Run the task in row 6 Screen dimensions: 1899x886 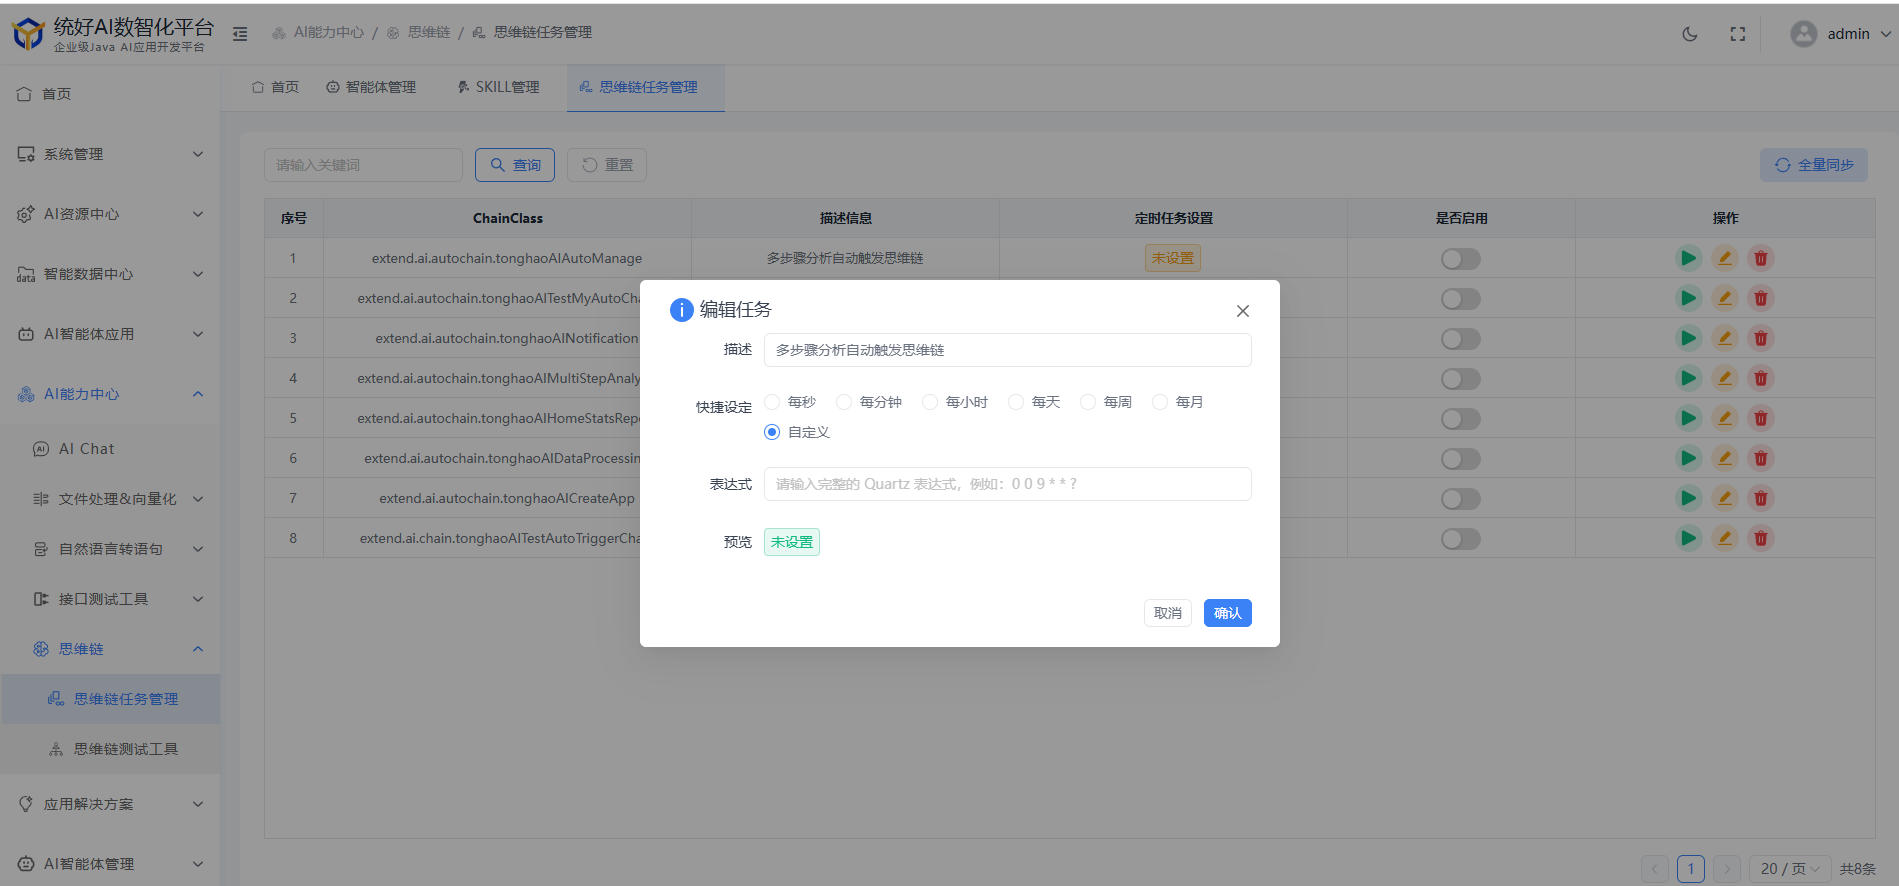1688,458
